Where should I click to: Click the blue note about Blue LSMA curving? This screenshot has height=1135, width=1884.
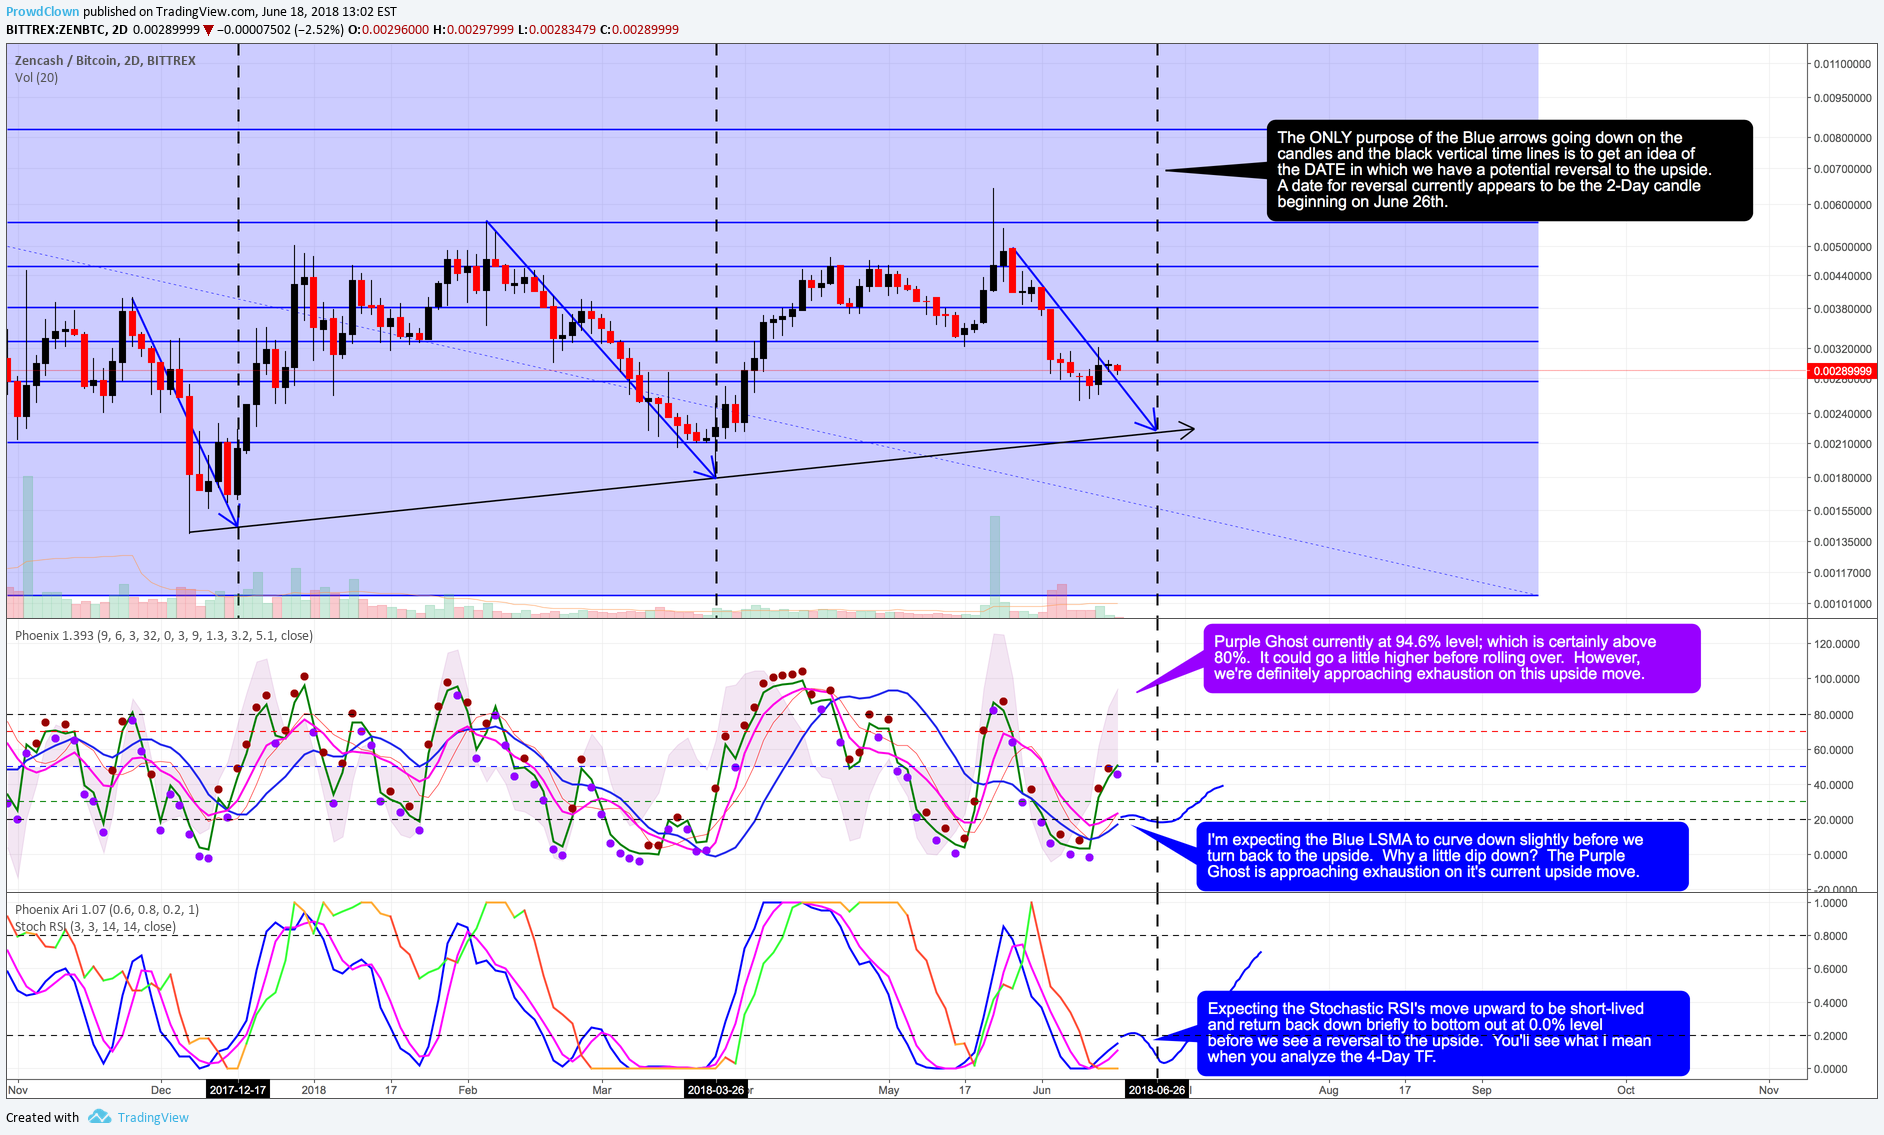click(1442, 856)
